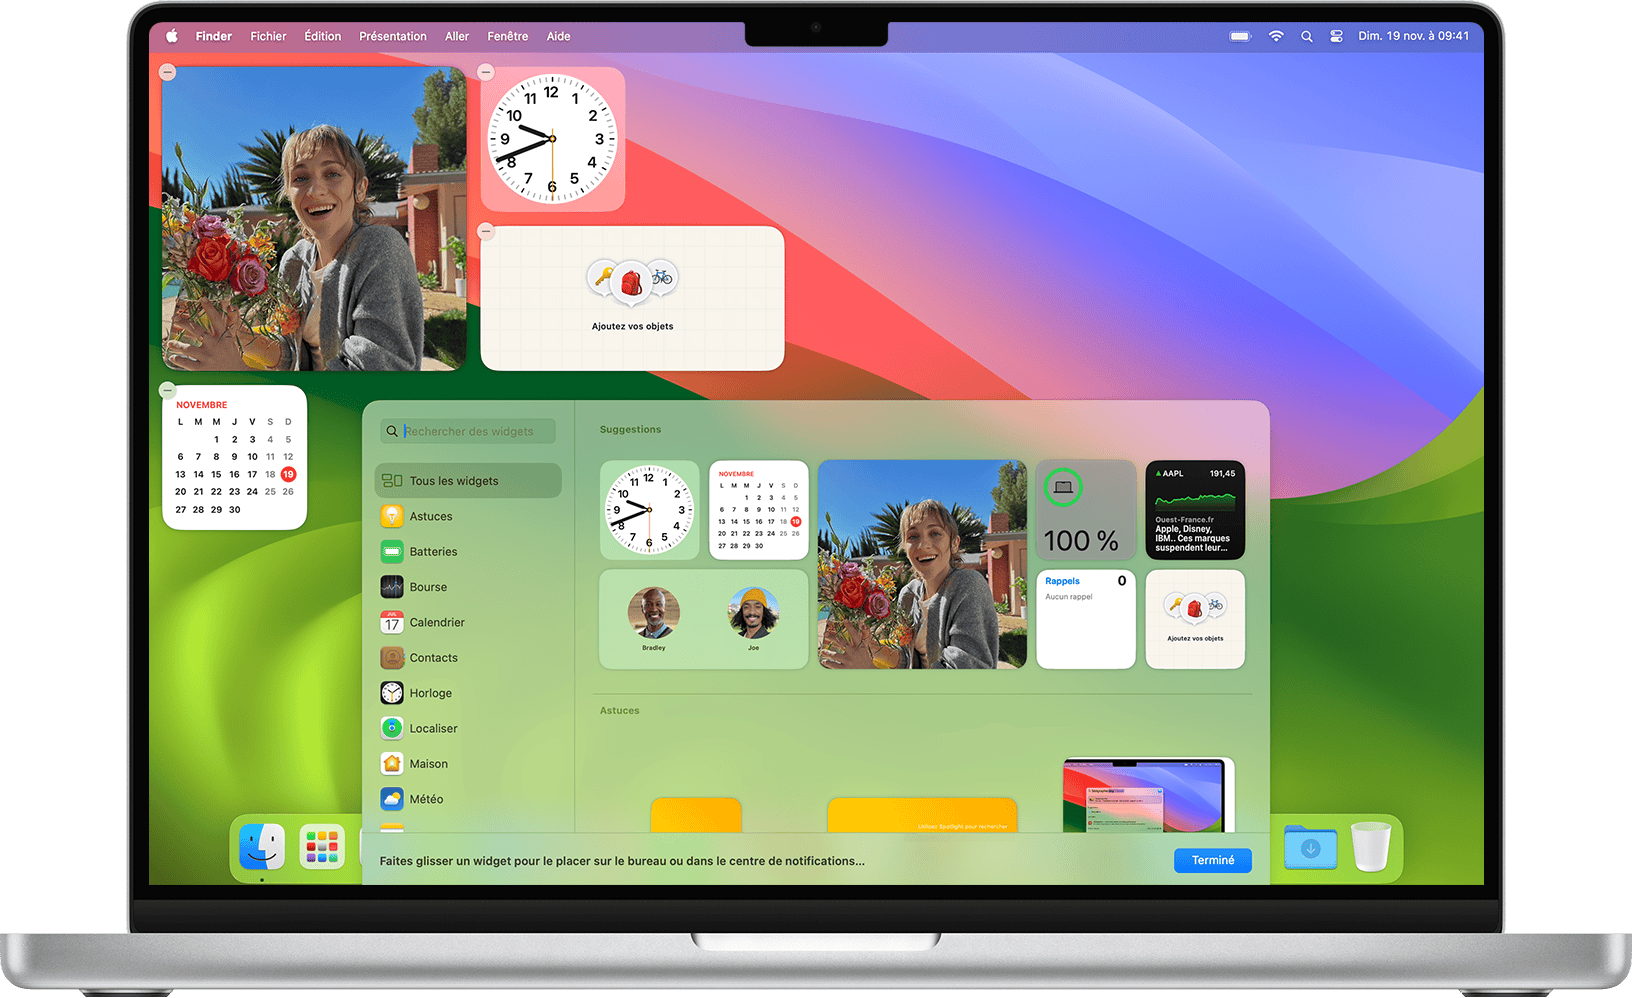The width and height of the screenshot is (1632, 998).
Task: Open Control Center icon
Action: 1336,36
